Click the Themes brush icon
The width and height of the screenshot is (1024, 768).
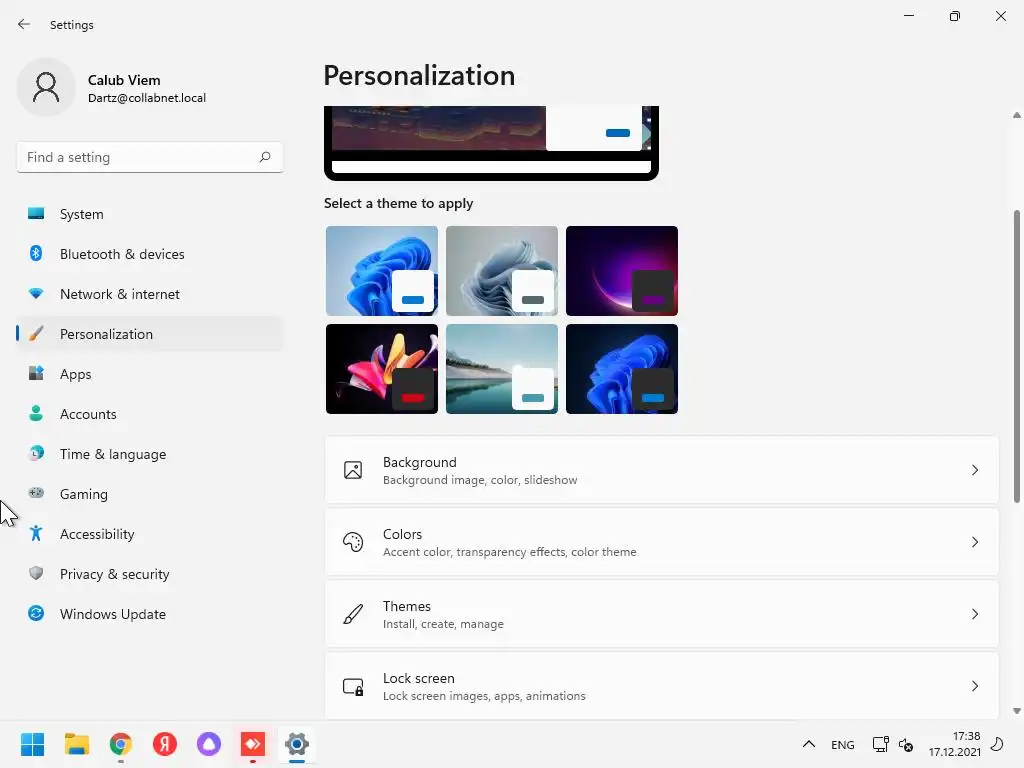coord(353,614)
